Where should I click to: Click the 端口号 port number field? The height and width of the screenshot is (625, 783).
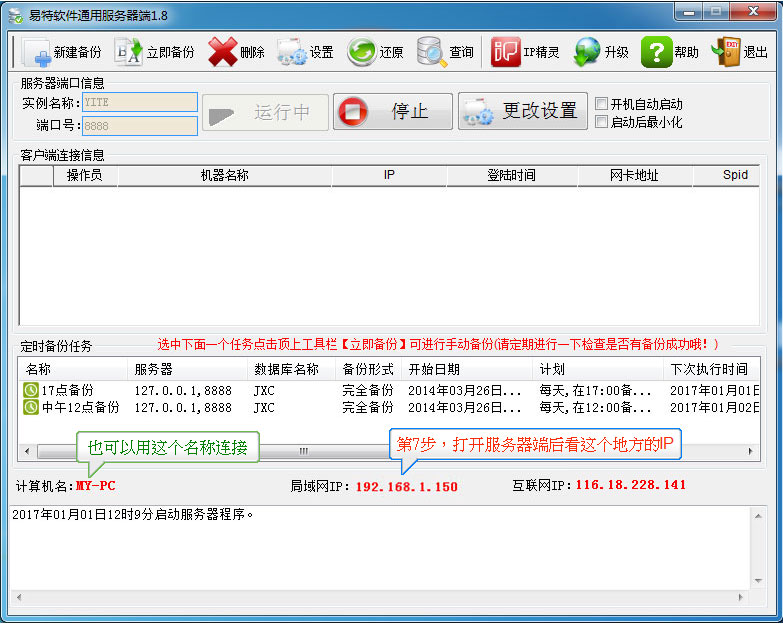(140, 127)
